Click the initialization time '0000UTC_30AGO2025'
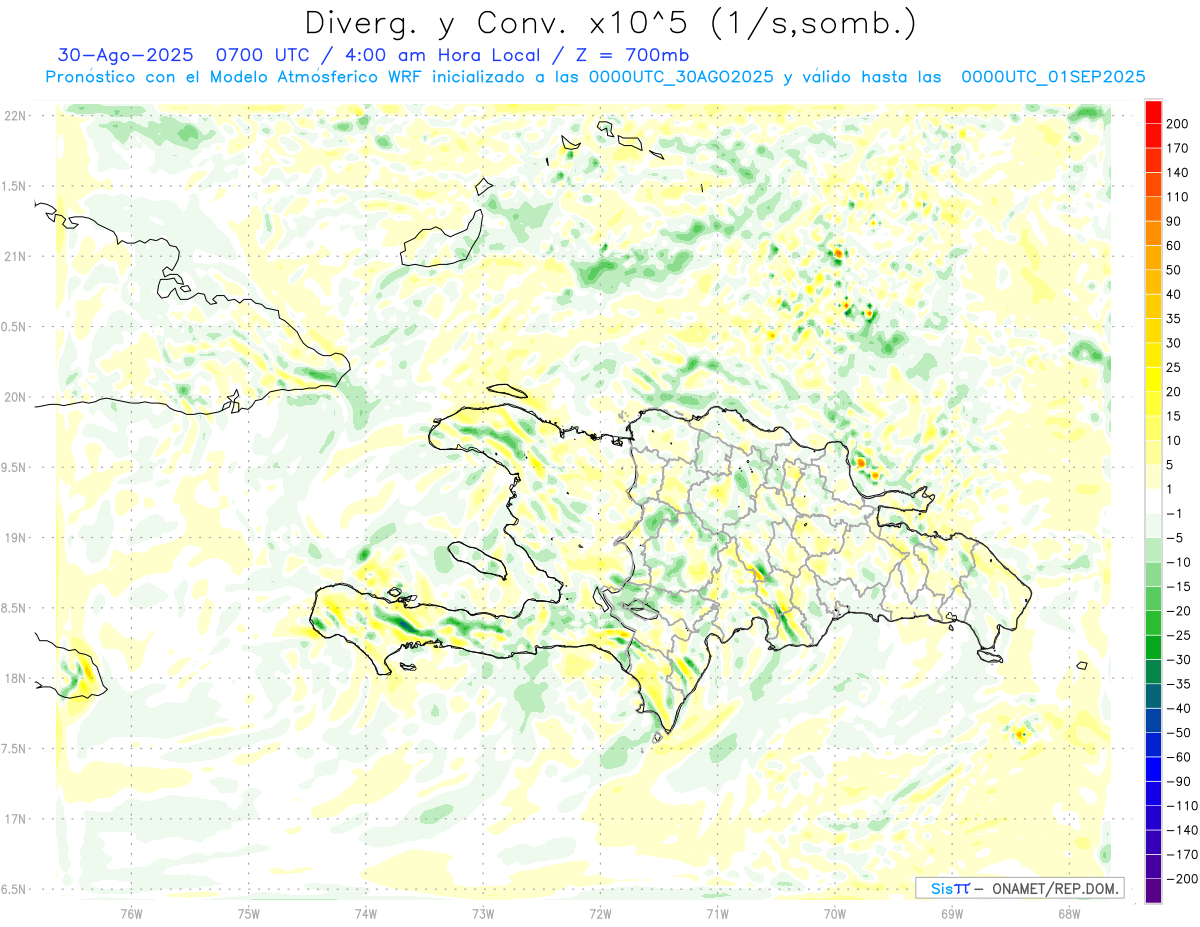Viewport: 1200px width, 927px height. tap(681, 77)
